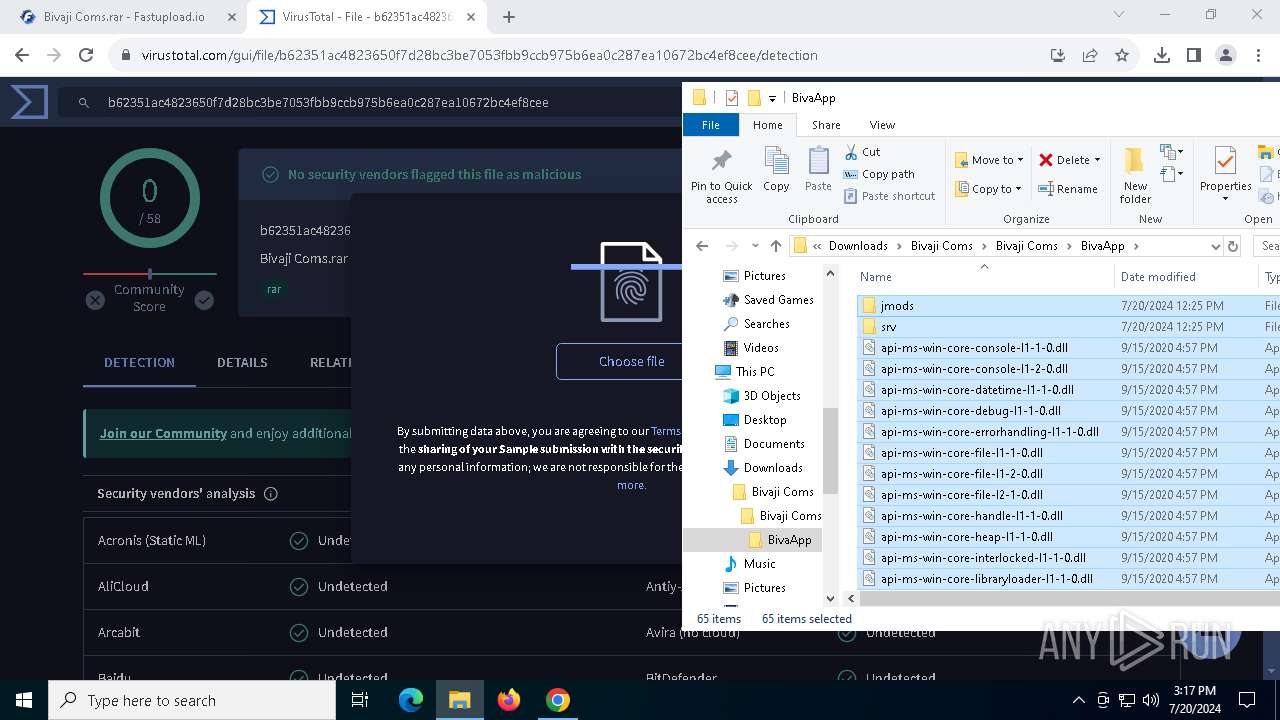Viewport: 1280px width, 720px height.
Task: Open Firefox from taskbar
Action: pyautogui.click(x=509, y=700)
